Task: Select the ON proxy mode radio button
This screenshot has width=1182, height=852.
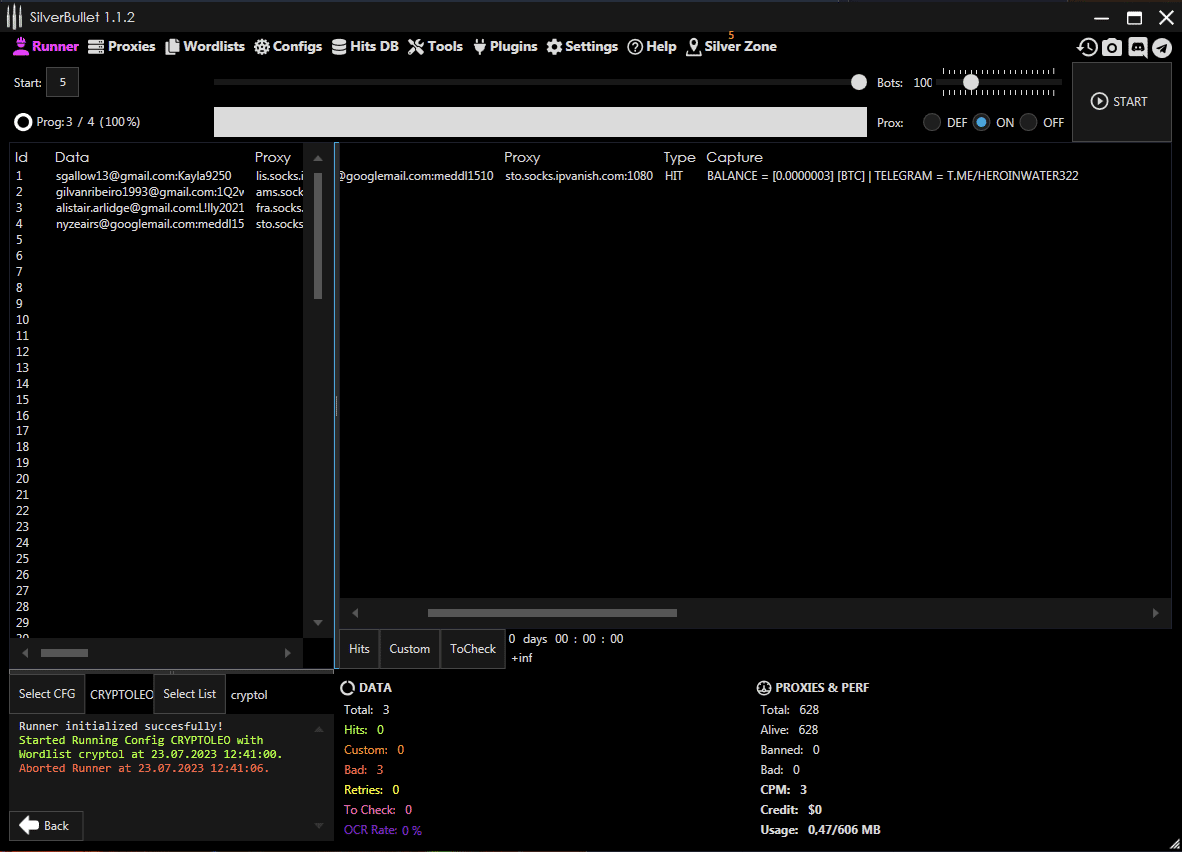Action: click(981, 123)
